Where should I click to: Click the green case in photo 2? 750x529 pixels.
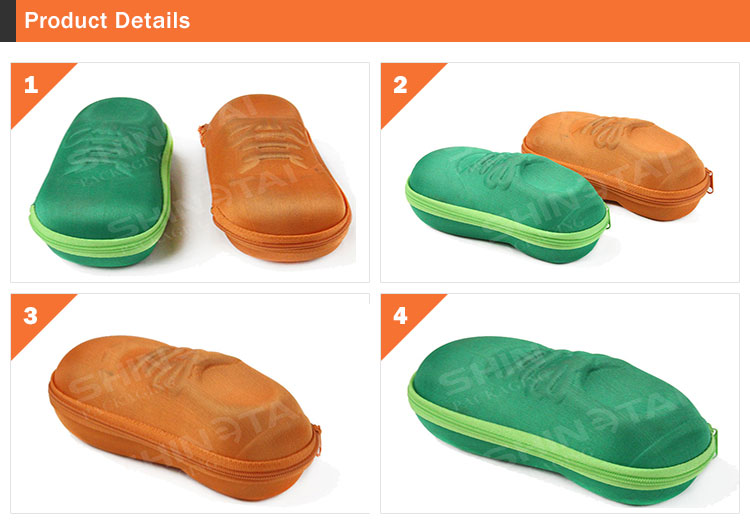[x=507, y=205]
